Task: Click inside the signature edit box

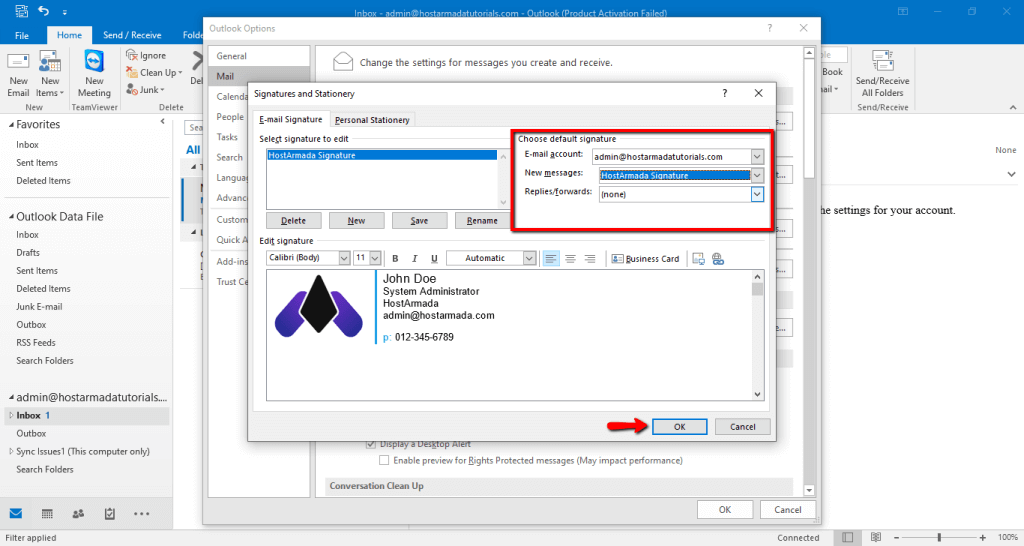Action: pos(509,335)
